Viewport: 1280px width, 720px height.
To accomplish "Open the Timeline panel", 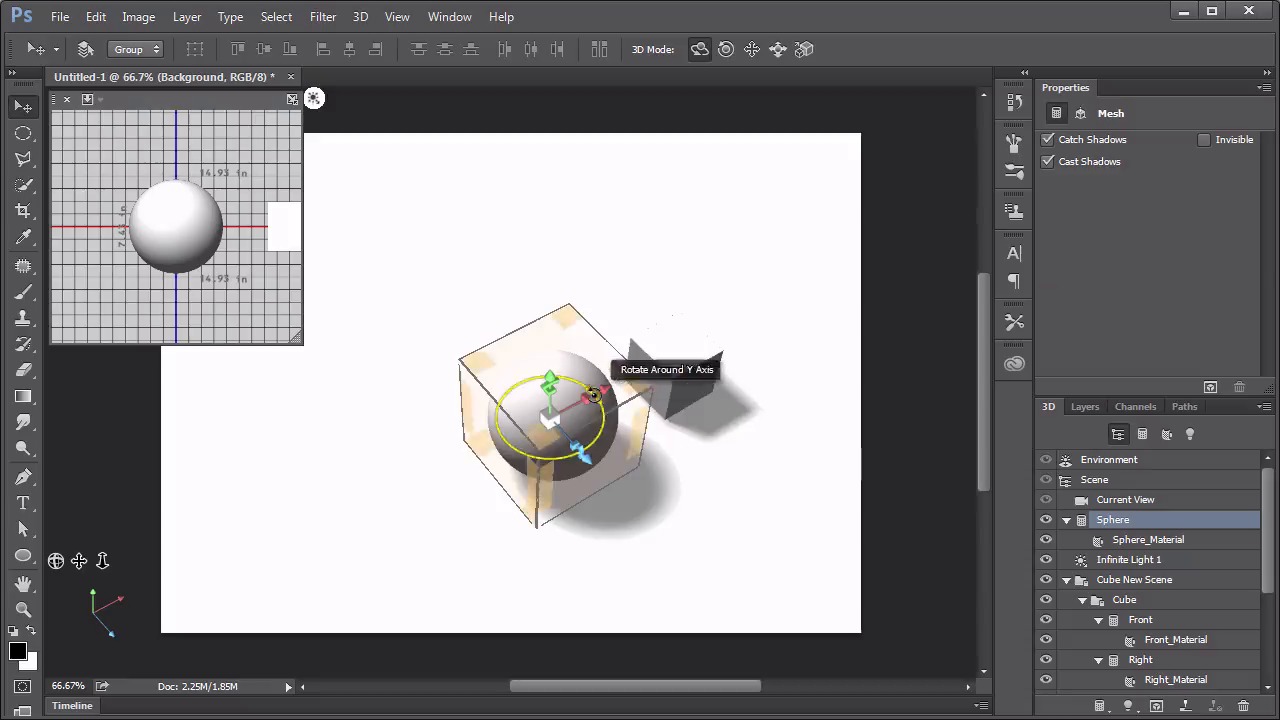I will pos(72,706).
